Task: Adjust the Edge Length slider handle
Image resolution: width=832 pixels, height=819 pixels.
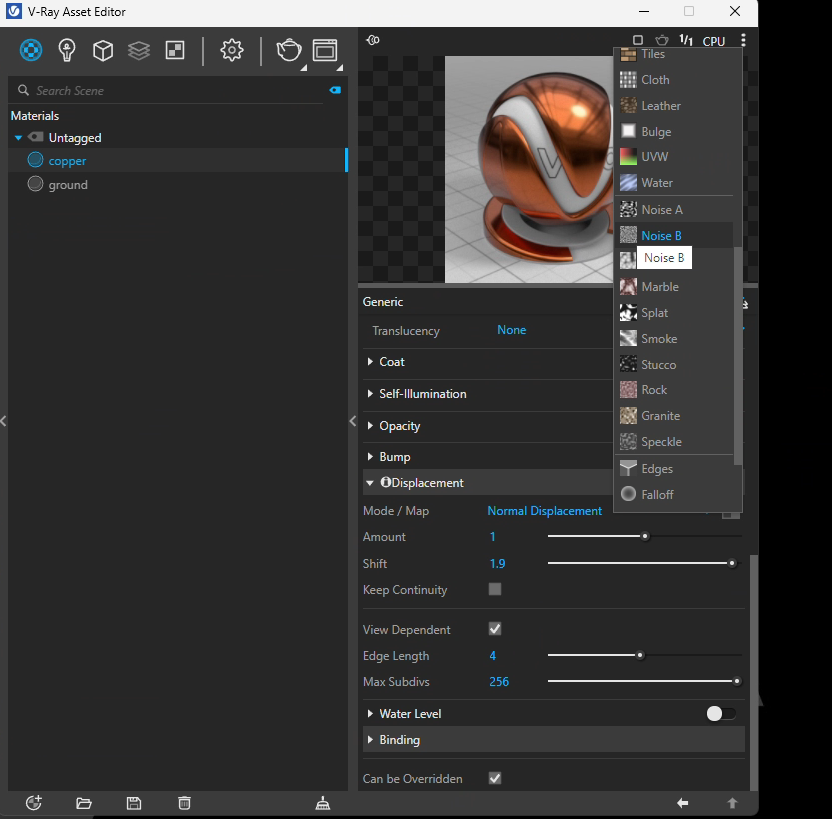Action: 640,655
